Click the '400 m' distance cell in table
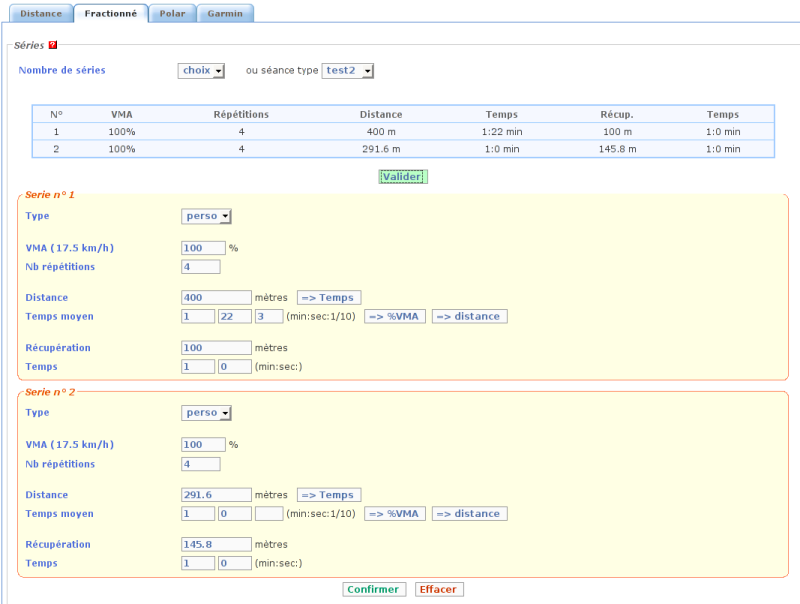Screen dimensions: 800x604 point(381,132)
